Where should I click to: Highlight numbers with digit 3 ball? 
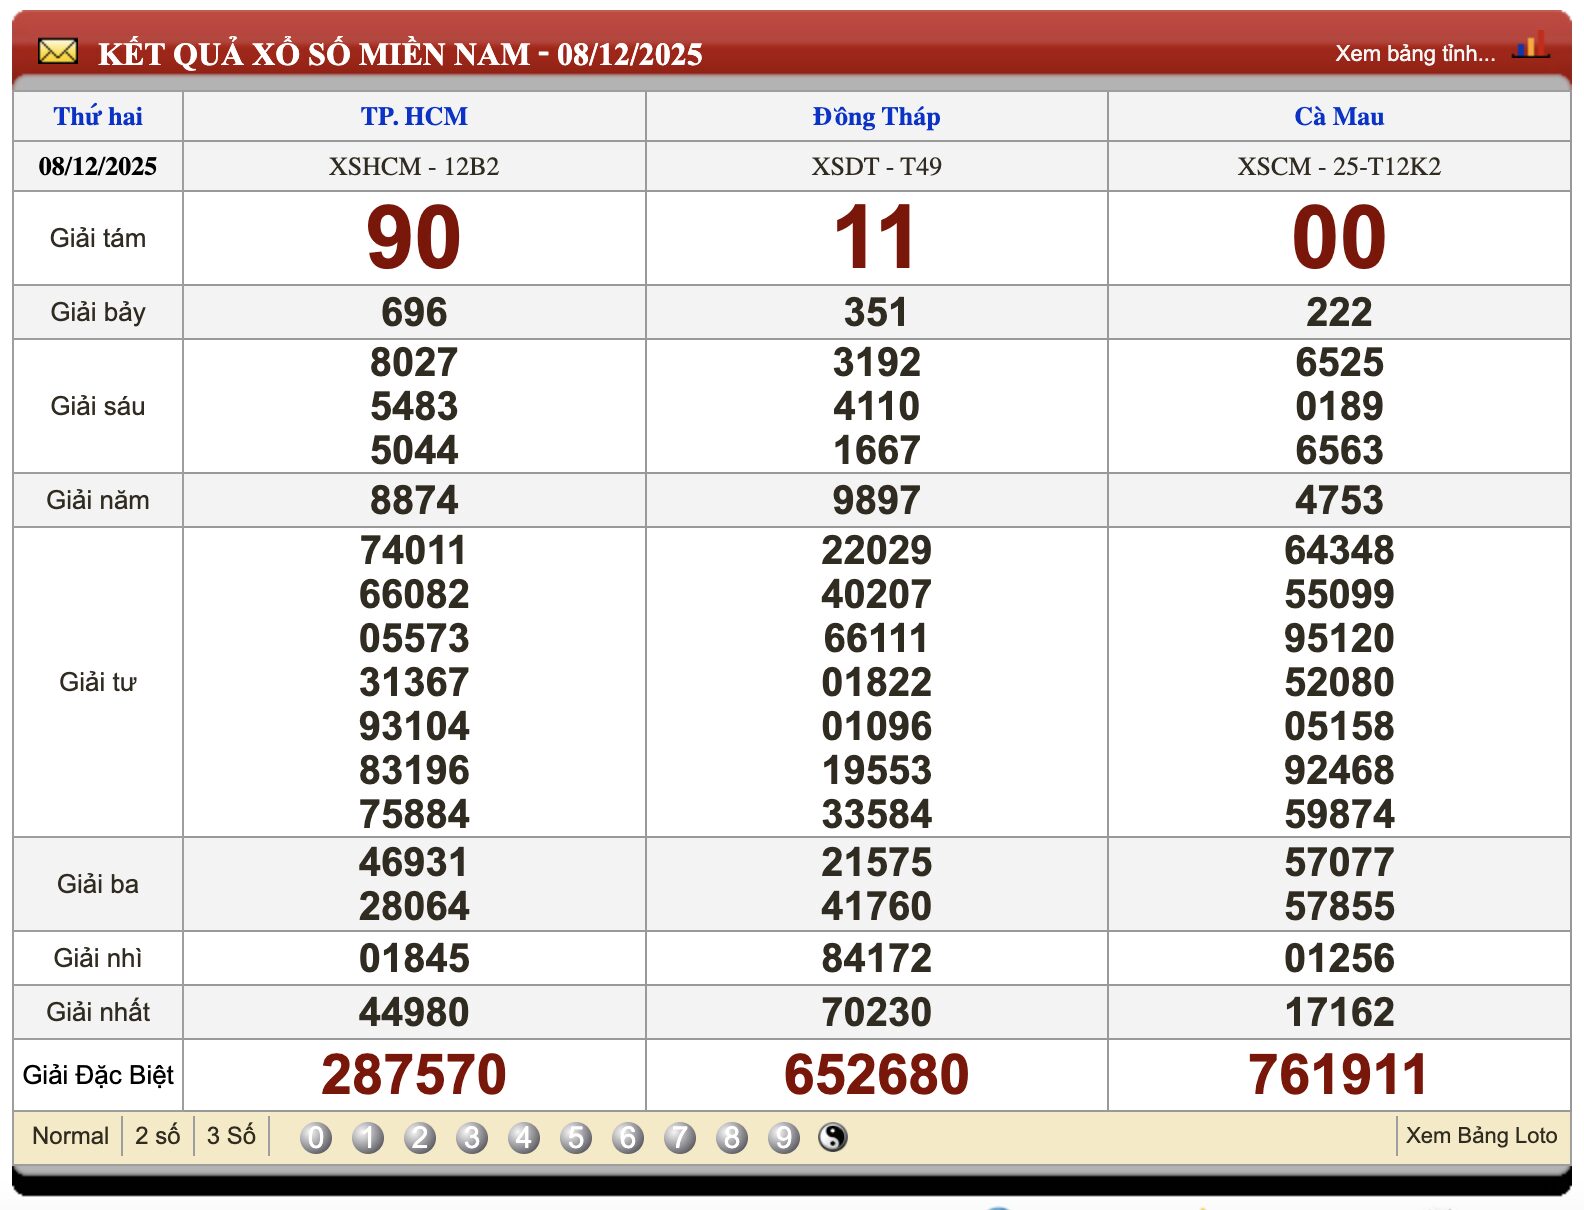472,1137
